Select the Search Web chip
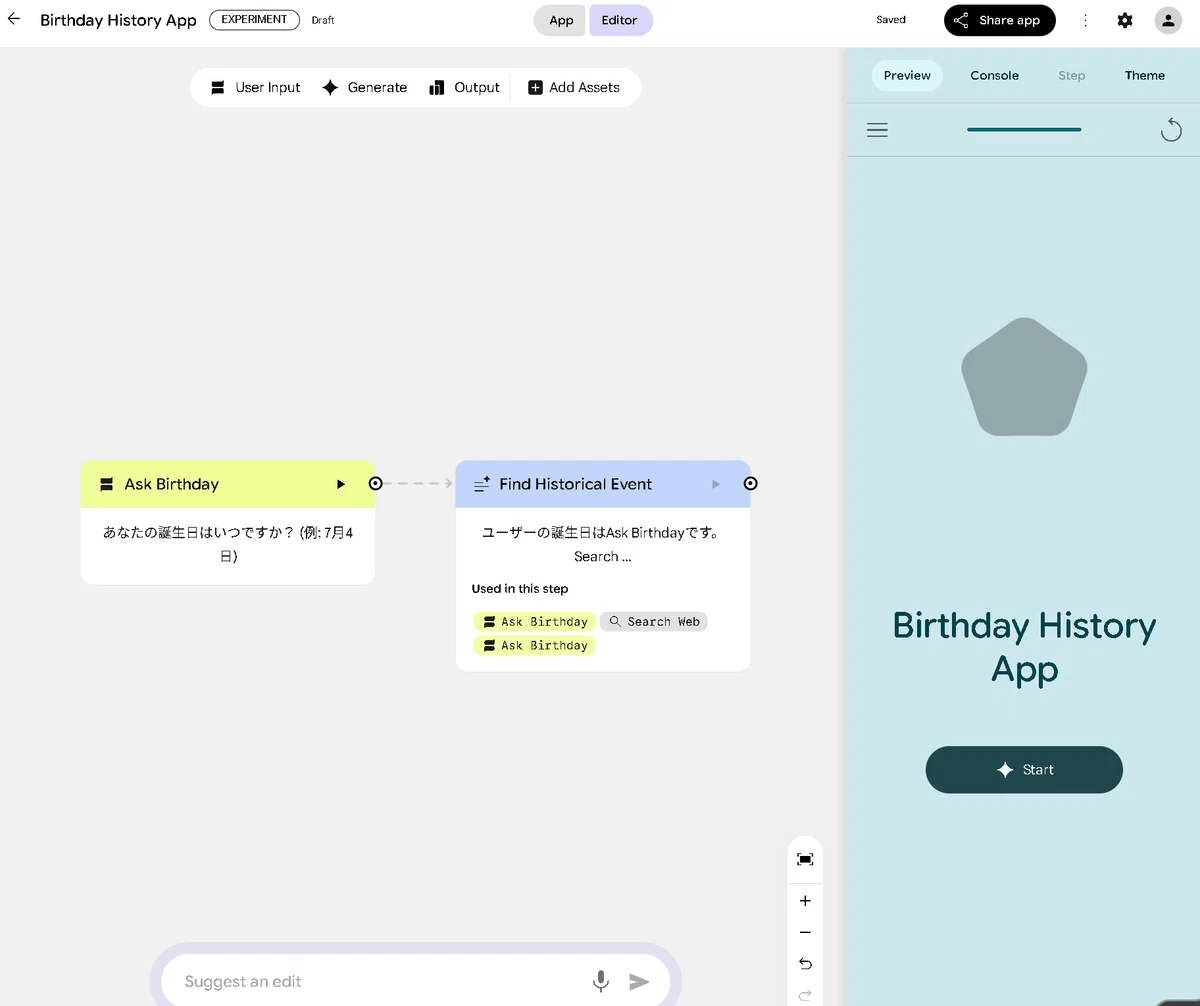 [x=654, y=622]
